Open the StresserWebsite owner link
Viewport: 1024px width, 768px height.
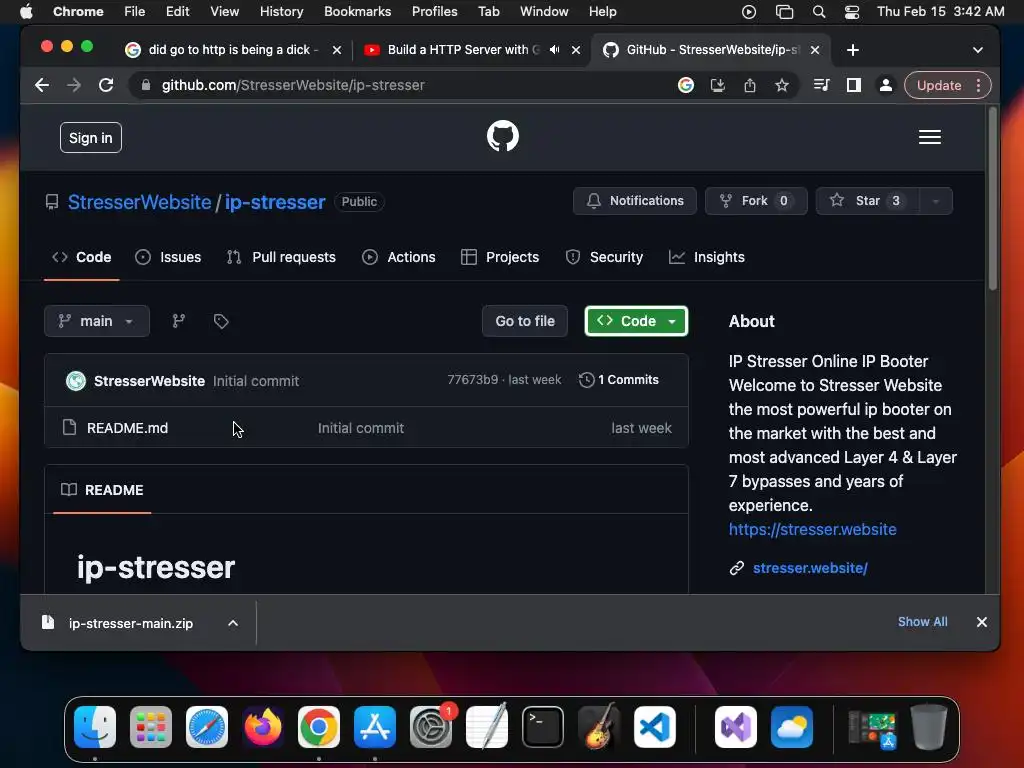pyautogui.click(x=140, y=202)
